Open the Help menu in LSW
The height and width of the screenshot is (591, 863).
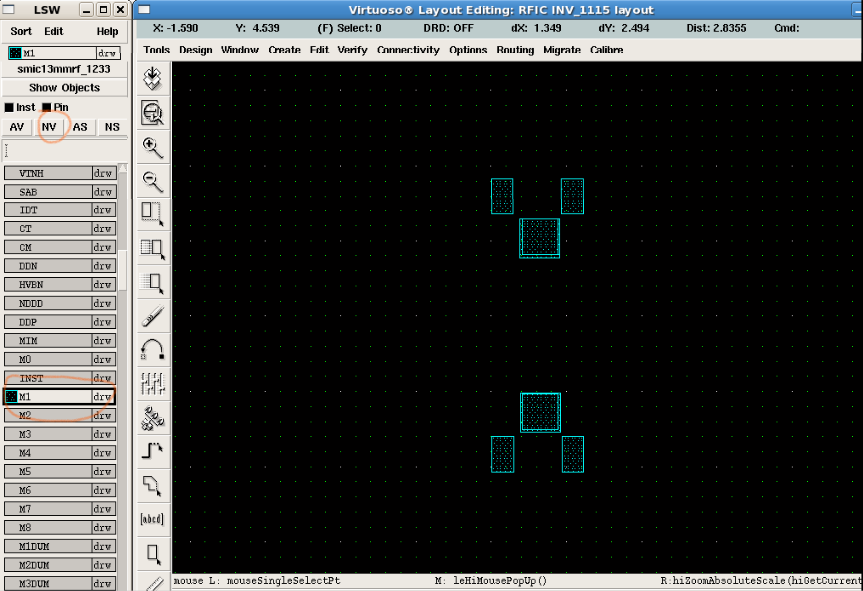(107, 31)
